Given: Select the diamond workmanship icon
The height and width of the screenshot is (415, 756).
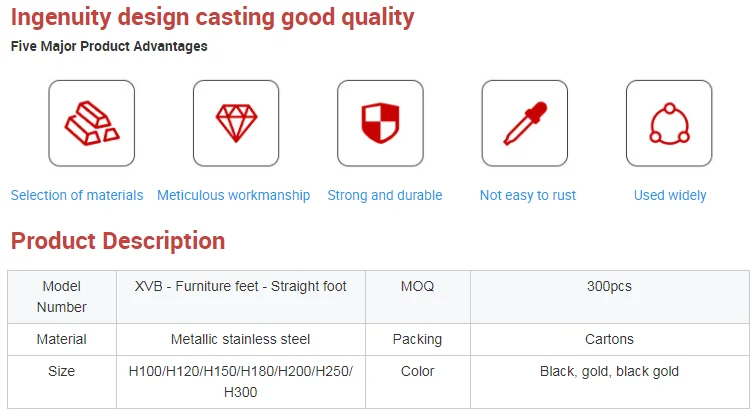Looking at the screenshot, I should tap(236, 123).
